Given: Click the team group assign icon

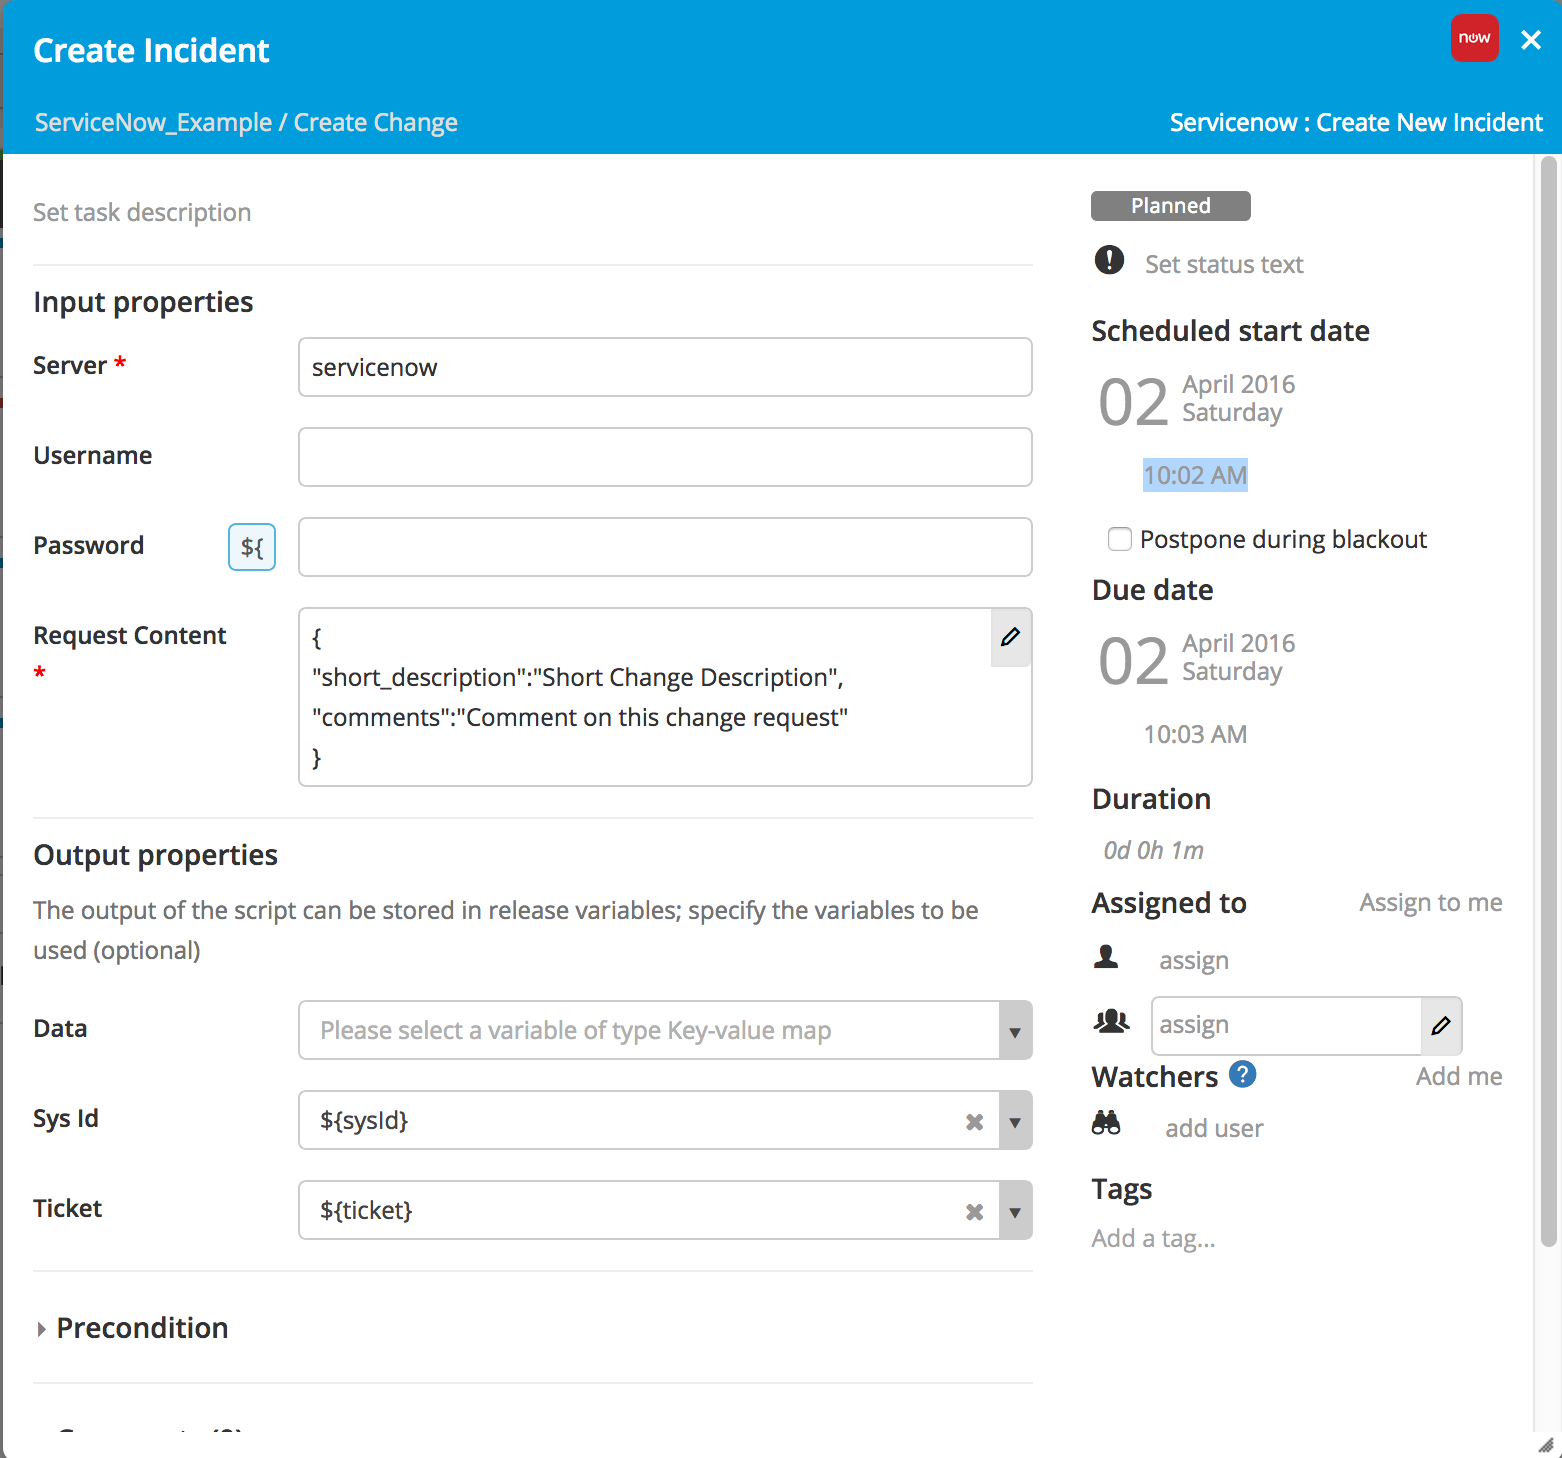Looking at the screenshot, I should click(1111, 1021).
